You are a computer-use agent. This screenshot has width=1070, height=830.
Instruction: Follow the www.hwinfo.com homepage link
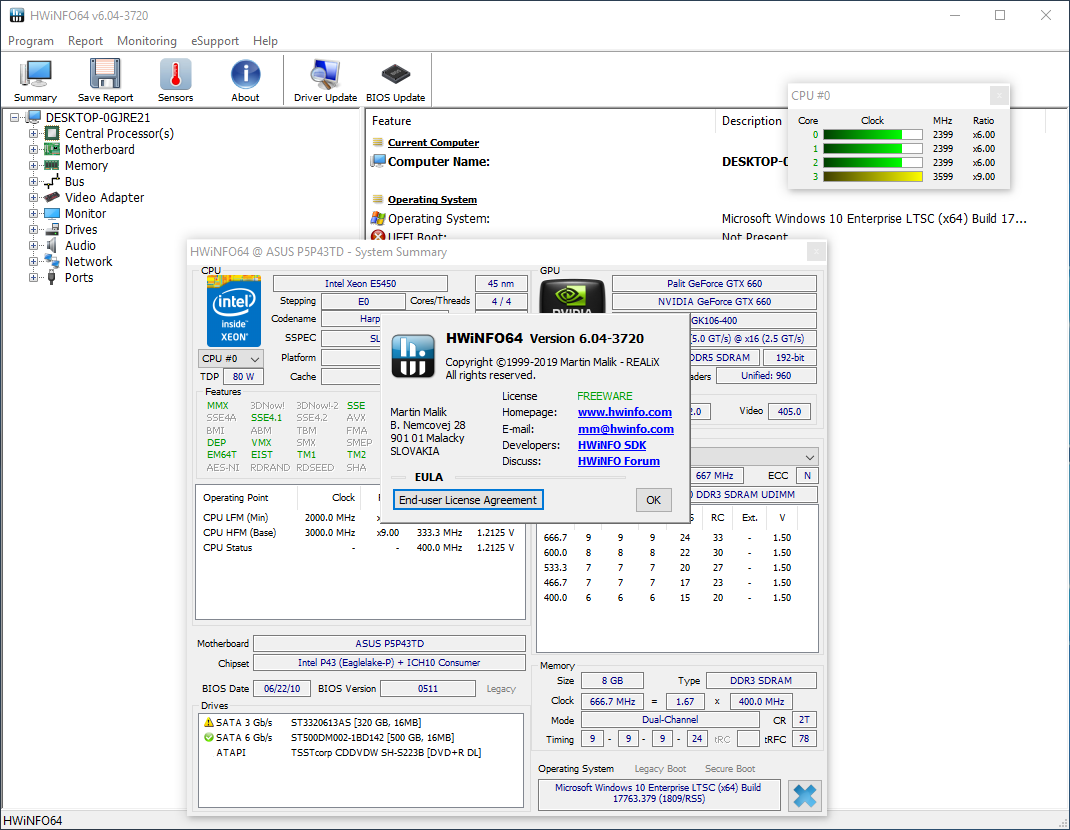(x=624, y=412)
